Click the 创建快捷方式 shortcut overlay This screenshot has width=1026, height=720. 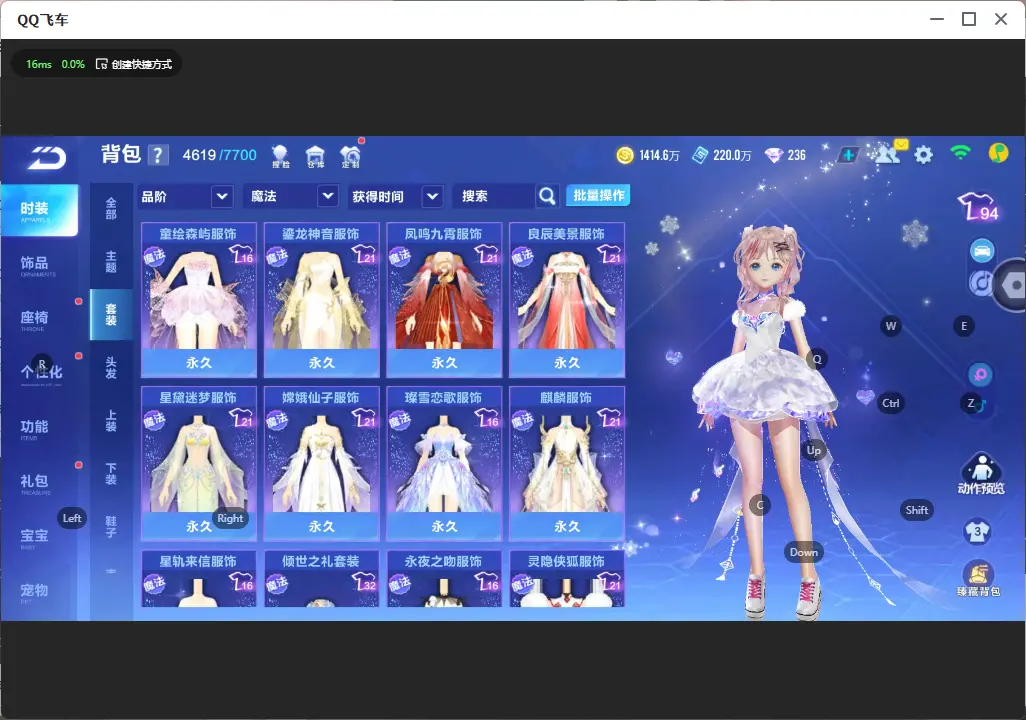point(134,64)
